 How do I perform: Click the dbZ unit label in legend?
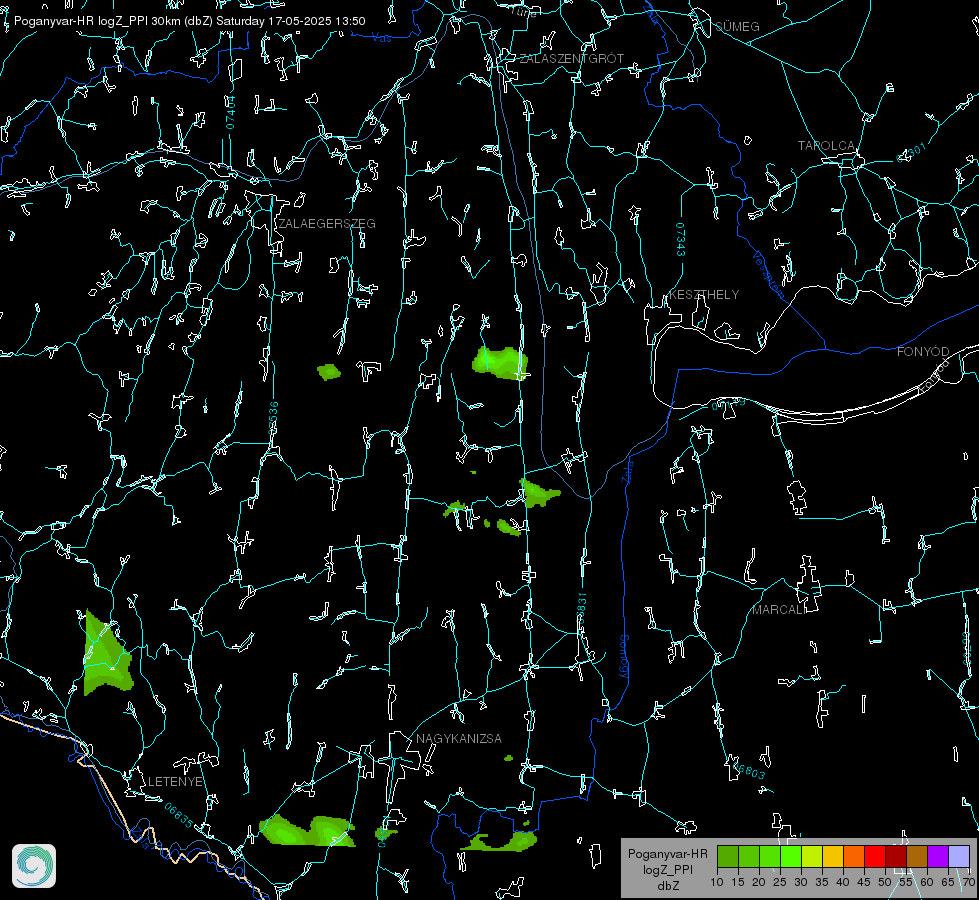pos(668,886)
